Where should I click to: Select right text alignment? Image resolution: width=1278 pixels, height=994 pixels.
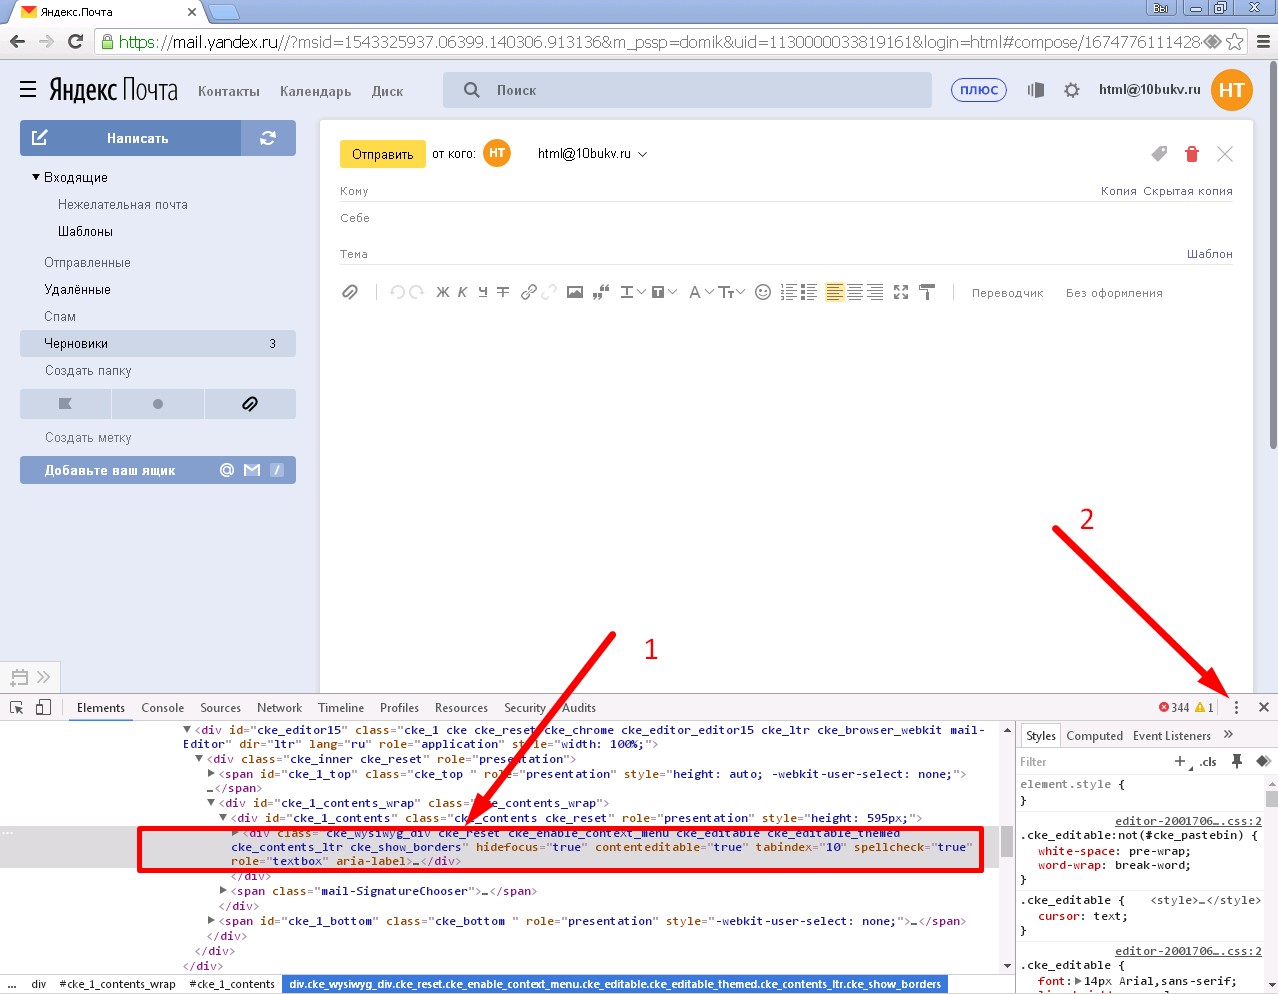tap(875, 292)
